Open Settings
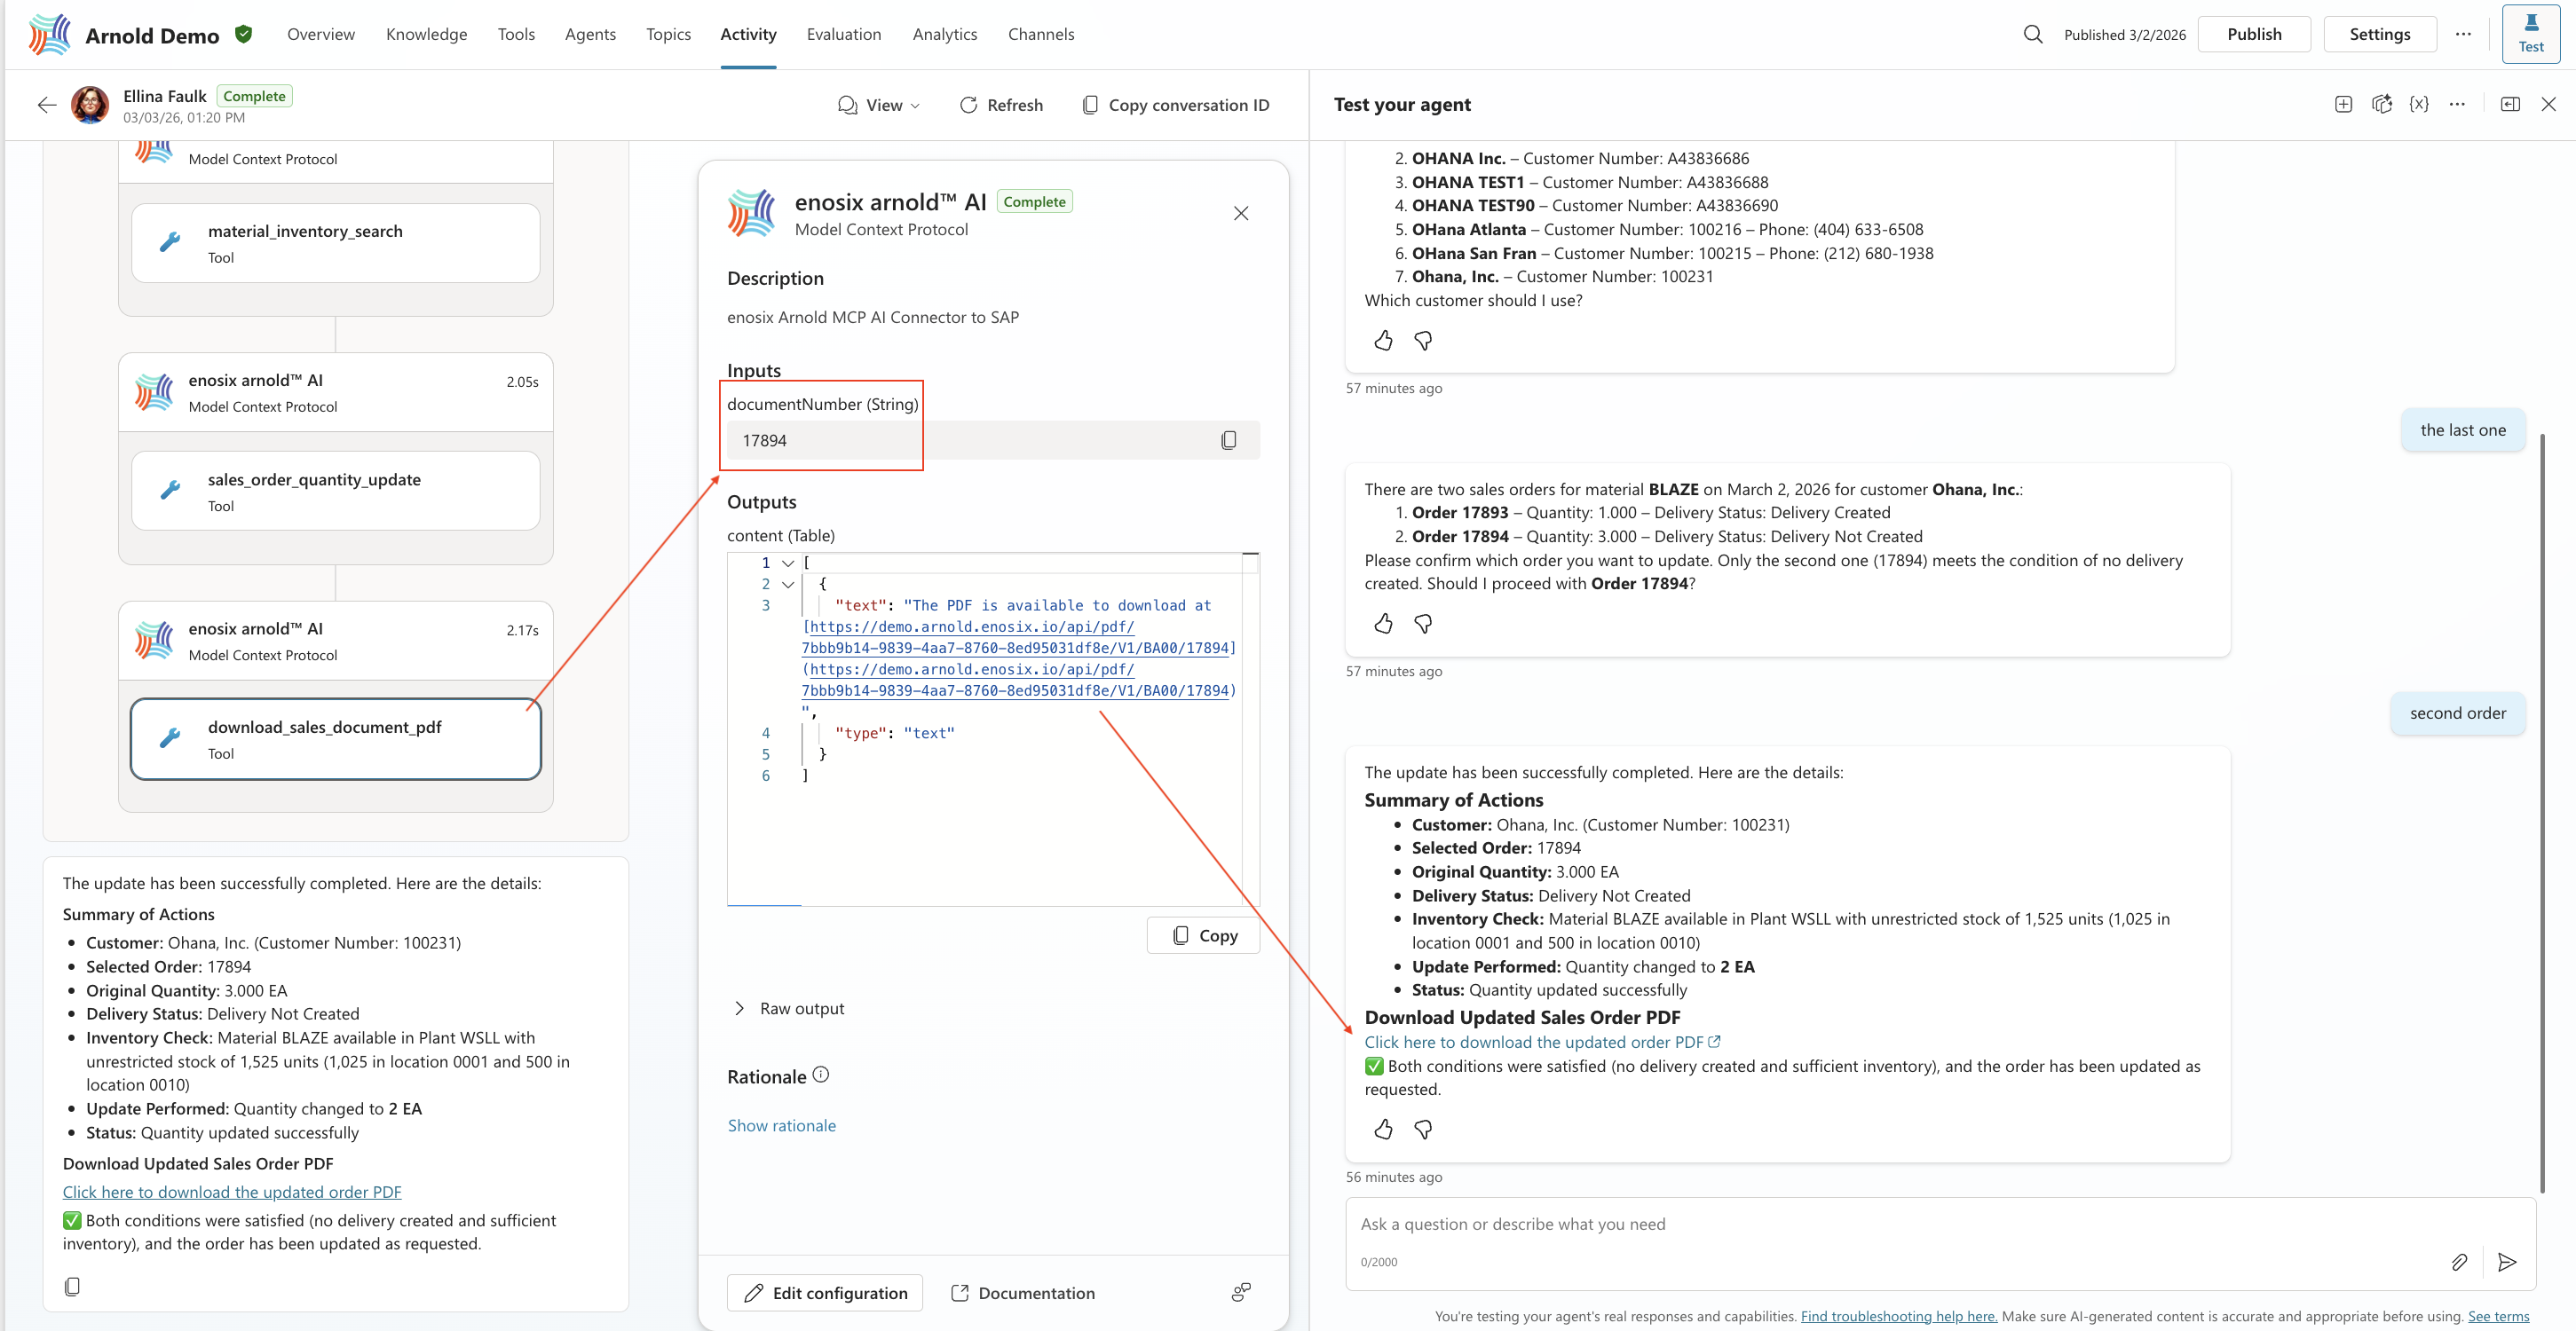Viewport: 2576px width, 1331px height. (x=2379, y=34)
